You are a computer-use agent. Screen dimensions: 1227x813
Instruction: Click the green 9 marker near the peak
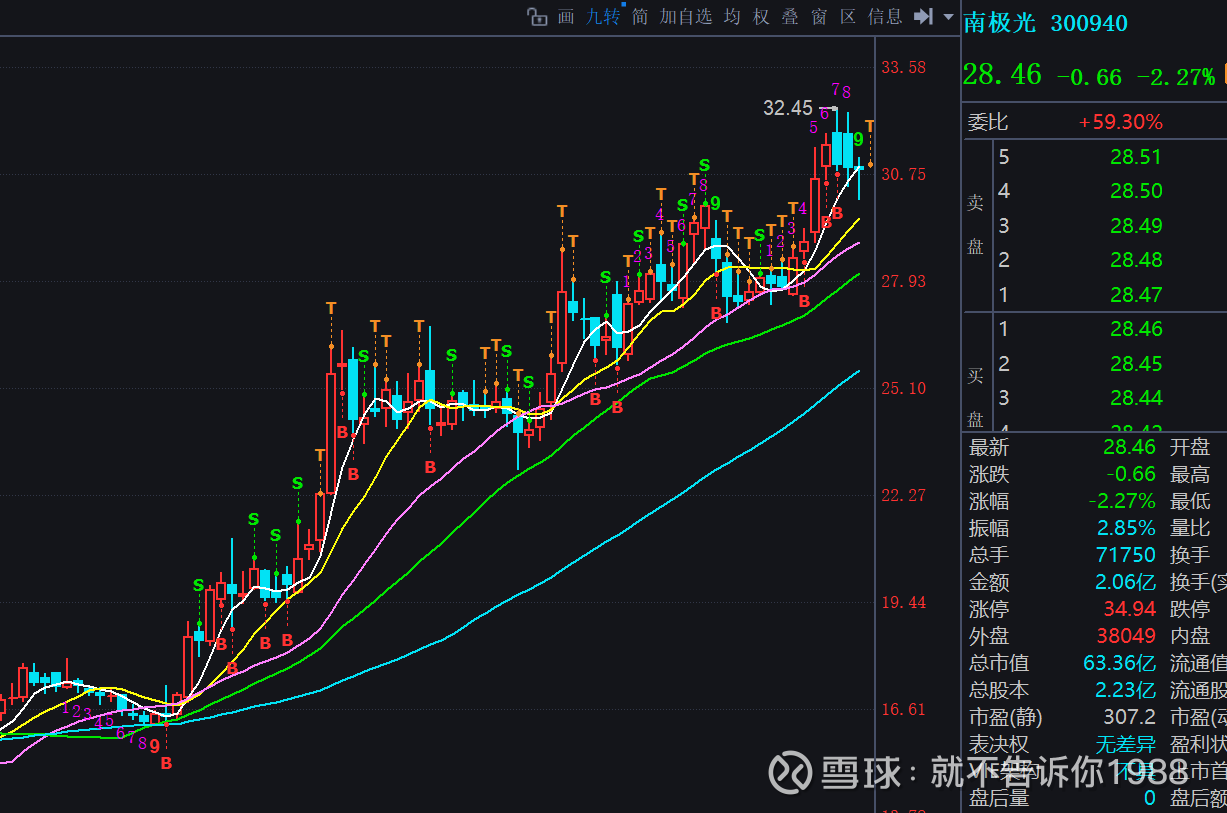click(858, 140)
